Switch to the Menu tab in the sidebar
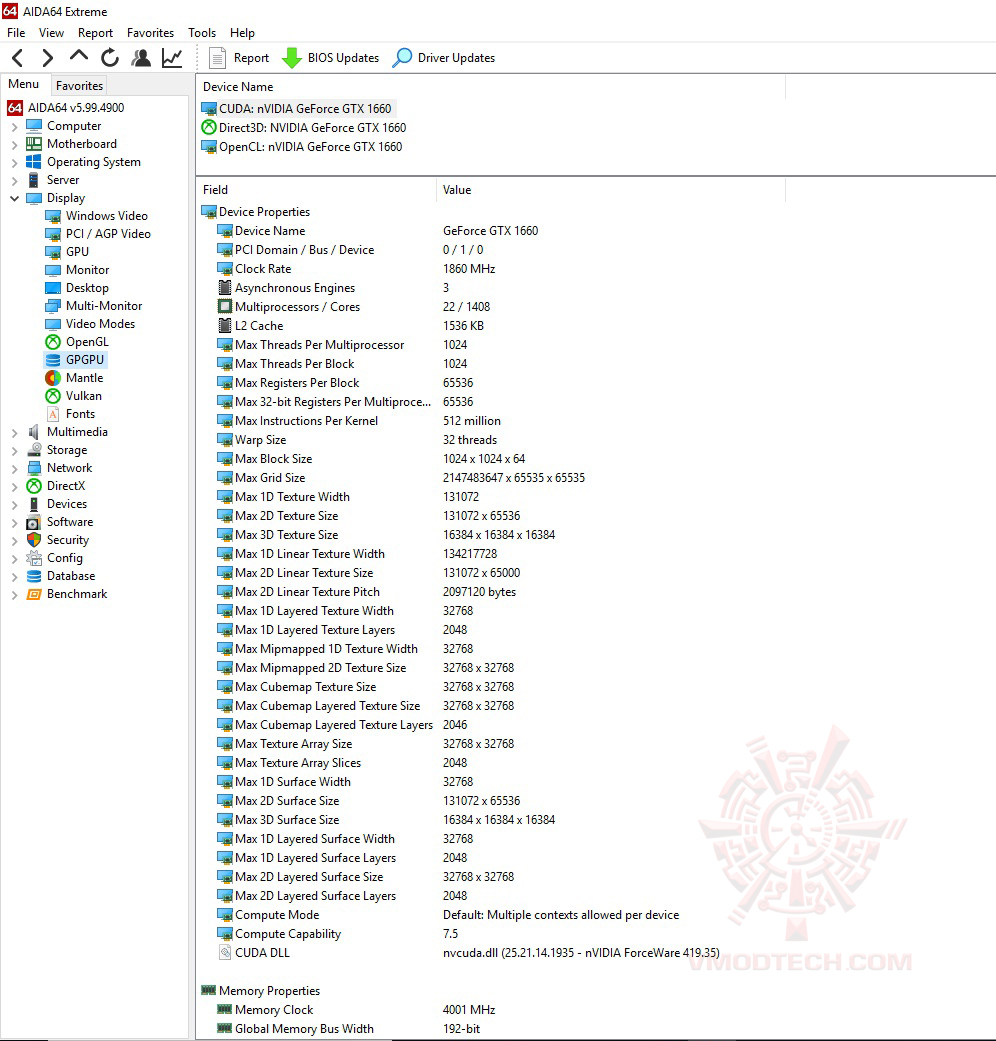The image size is (996, 1041). pos(23,84)
